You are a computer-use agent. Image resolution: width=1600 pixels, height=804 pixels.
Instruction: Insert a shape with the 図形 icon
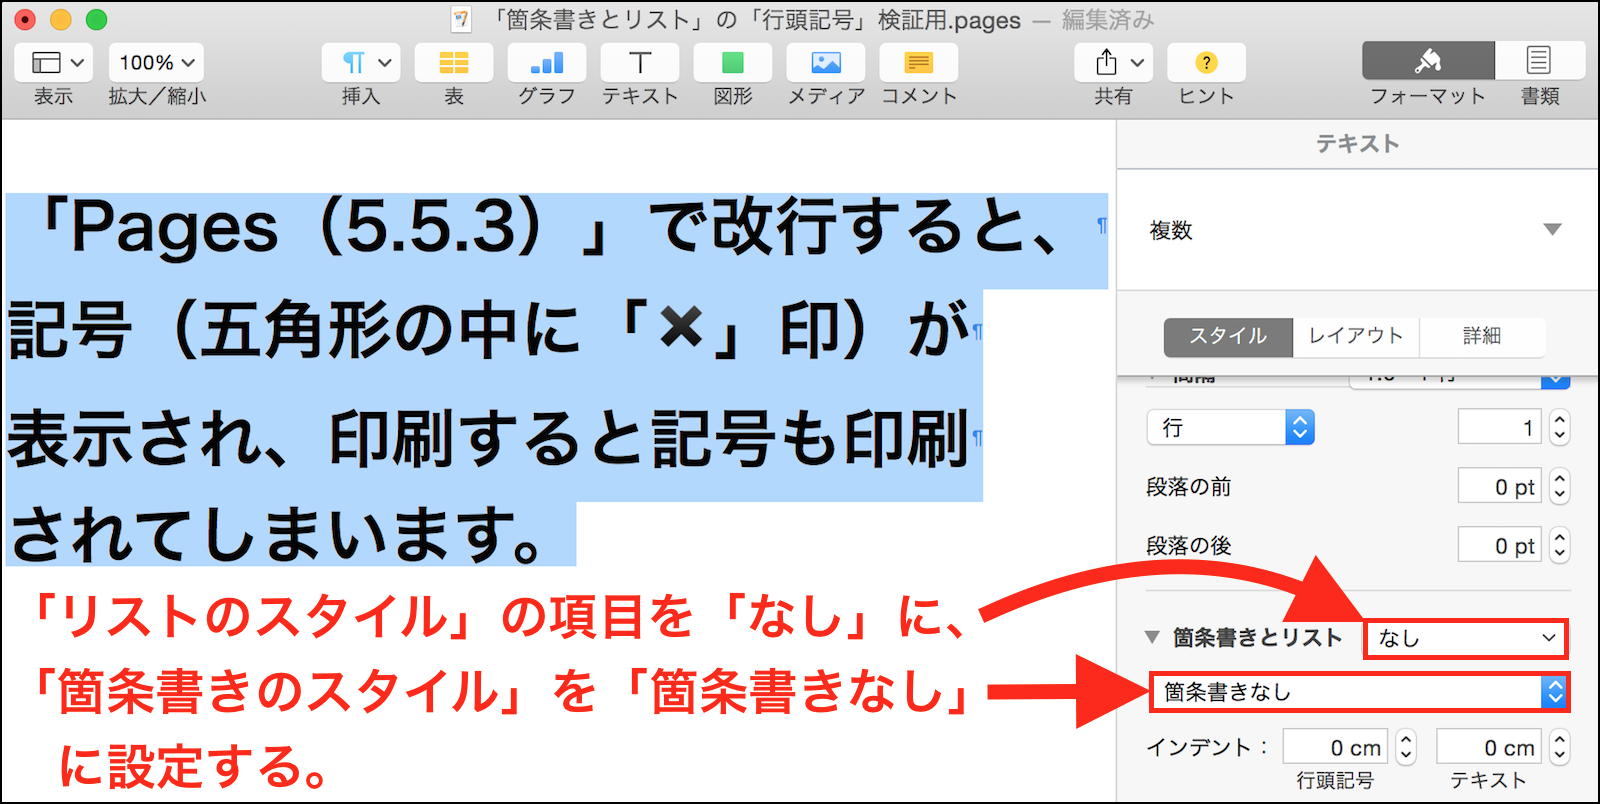coord(733,63)
